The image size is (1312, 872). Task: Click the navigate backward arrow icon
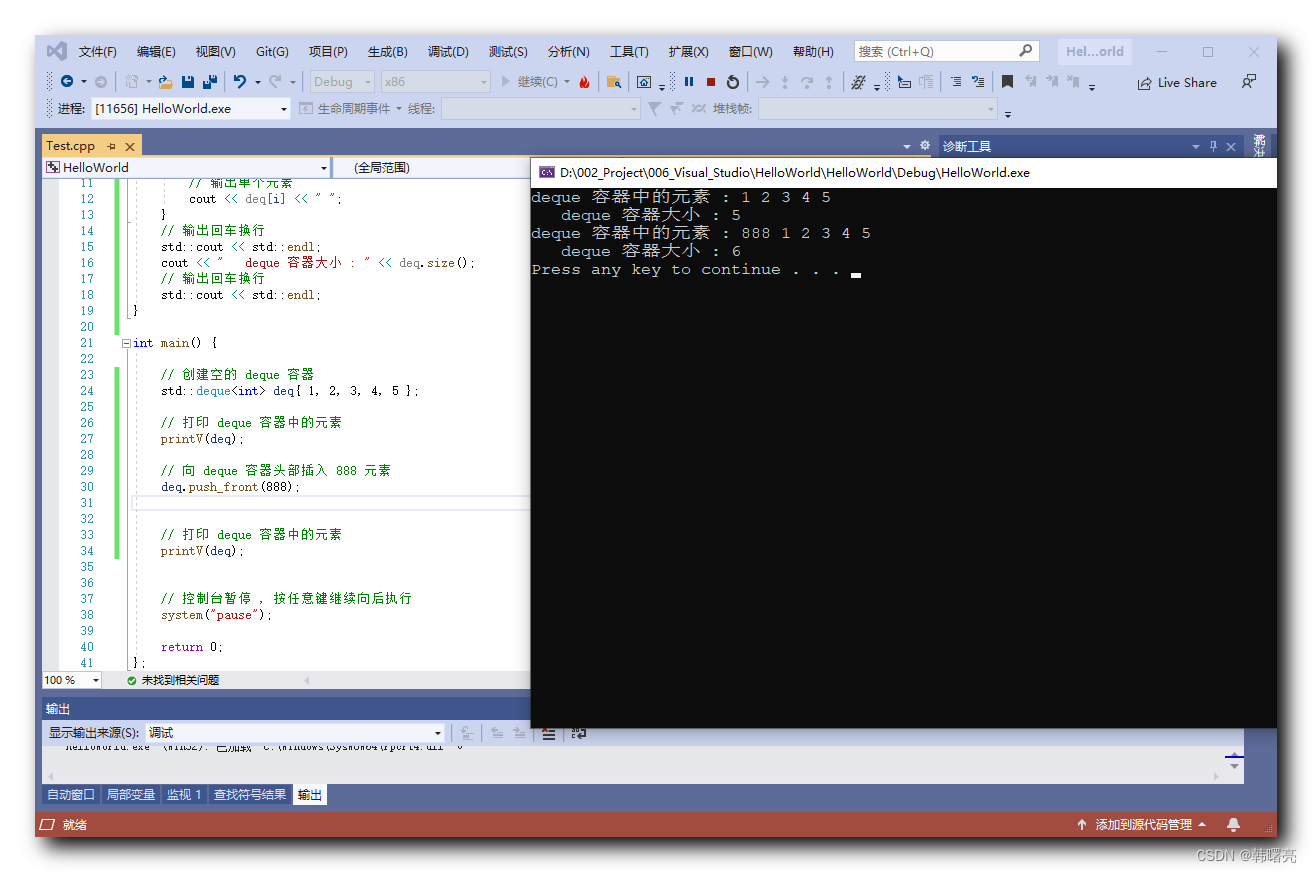pos(67,82)
